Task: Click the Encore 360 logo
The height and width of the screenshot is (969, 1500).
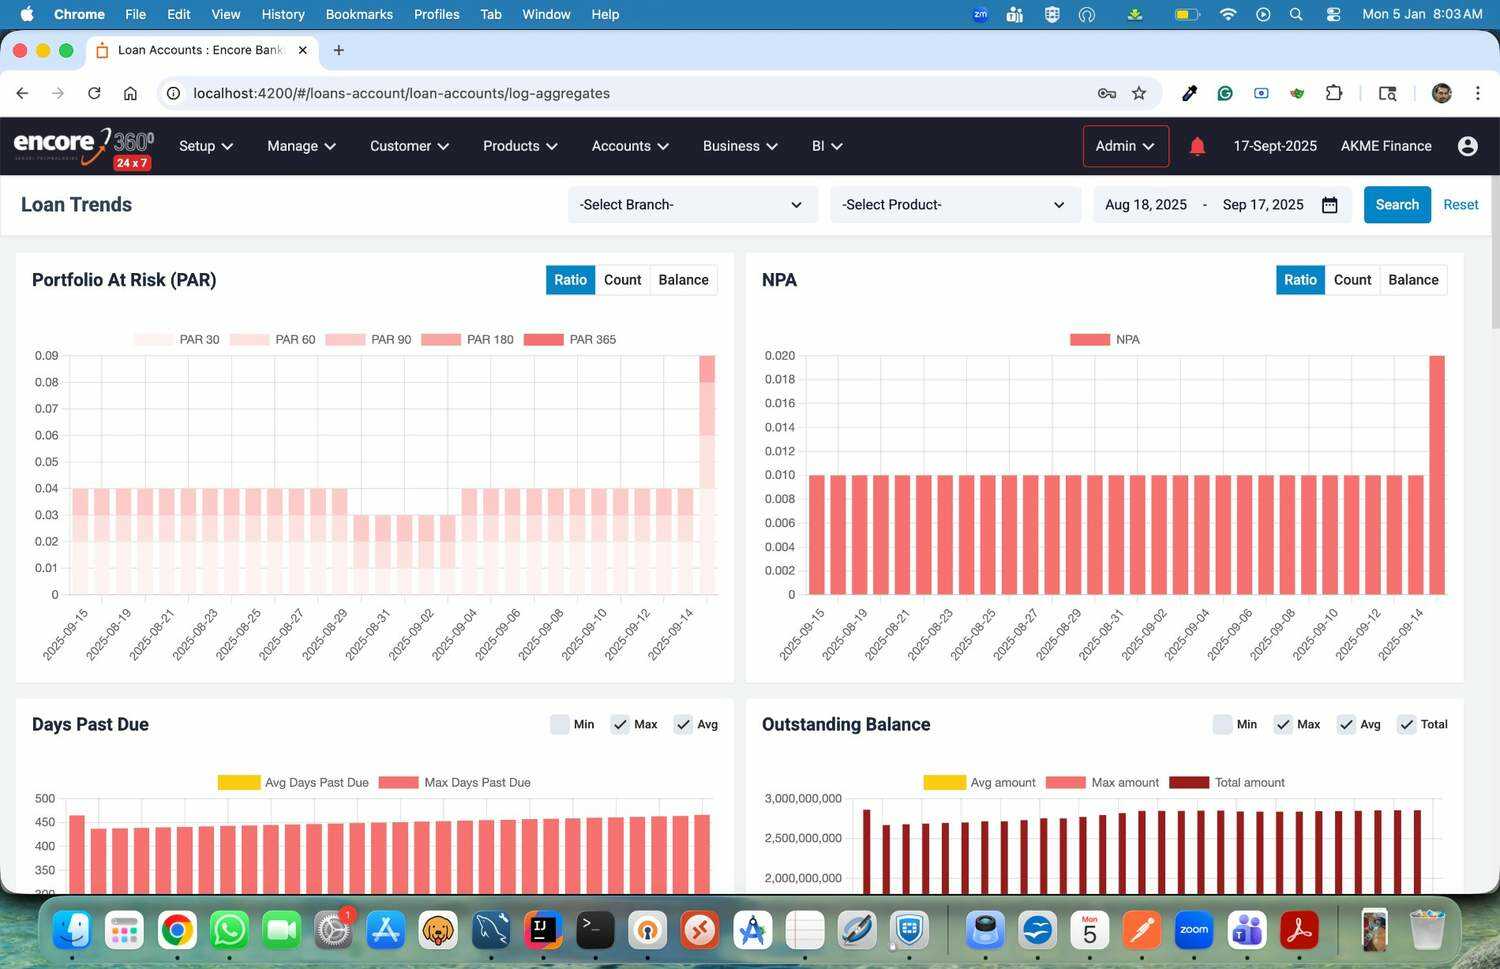Action: coord(84,147)
